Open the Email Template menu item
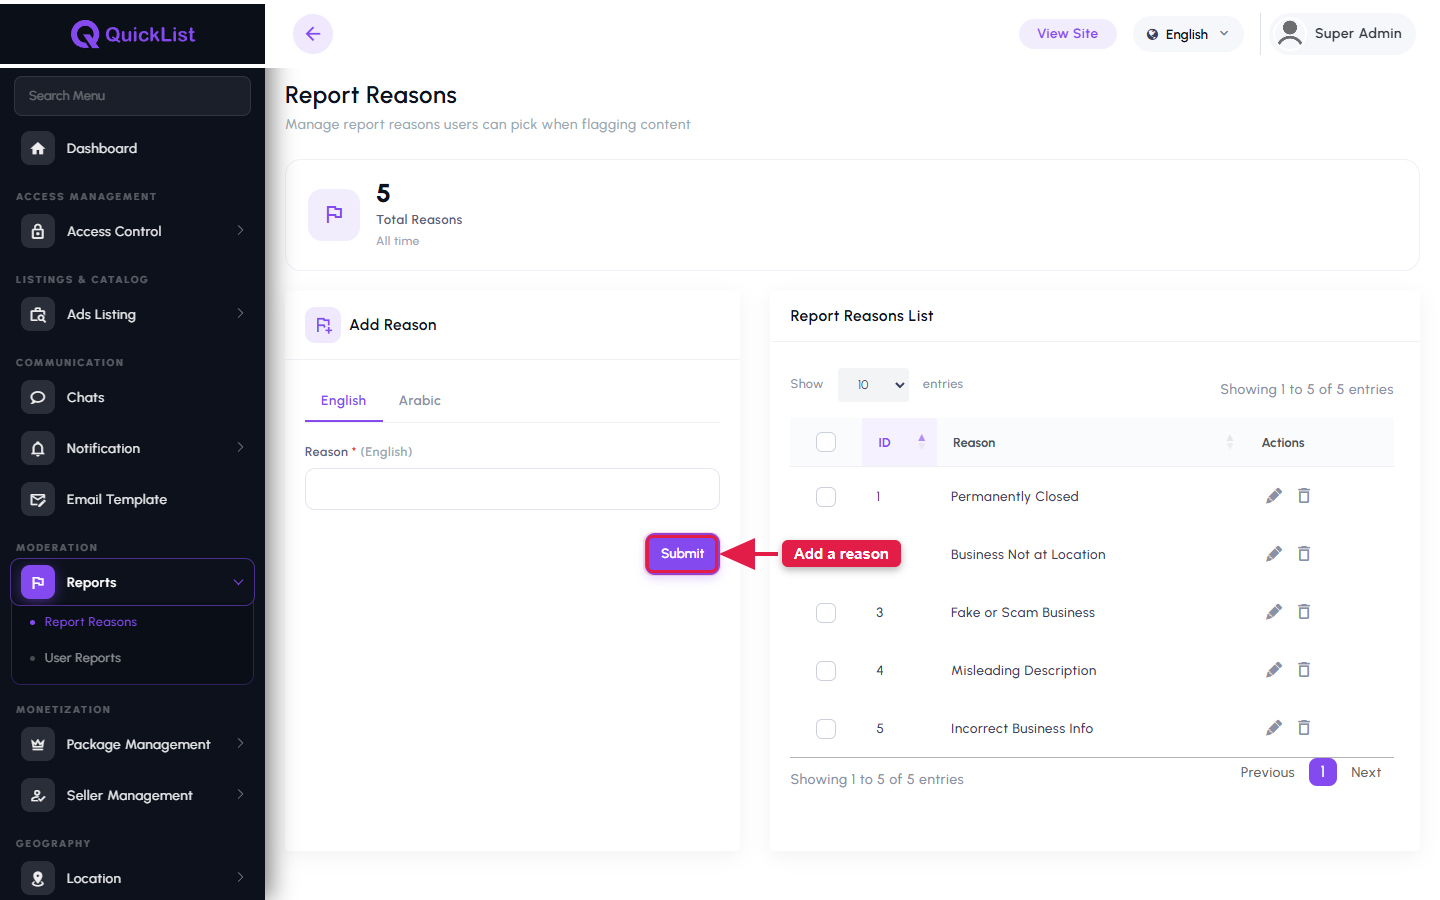This screenshot has width=1440, height=900. (x=132, y=499)
